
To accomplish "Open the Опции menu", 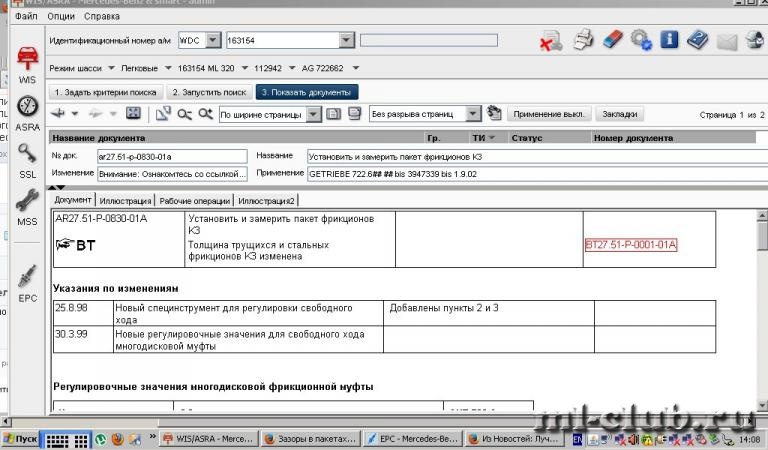I will [61, 16].
